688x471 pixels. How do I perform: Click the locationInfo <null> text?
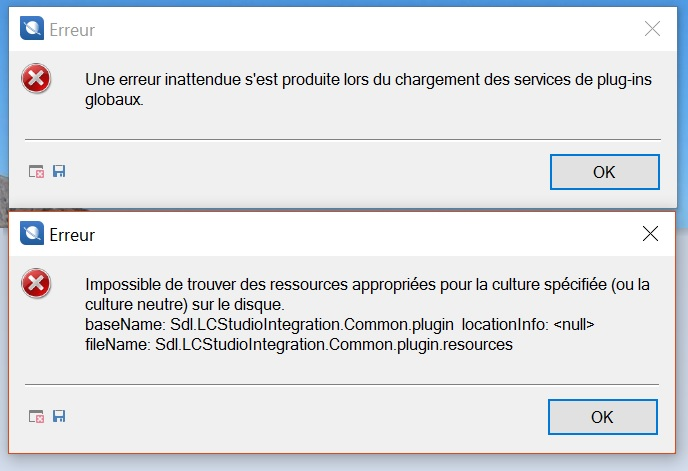pos(528,324)
